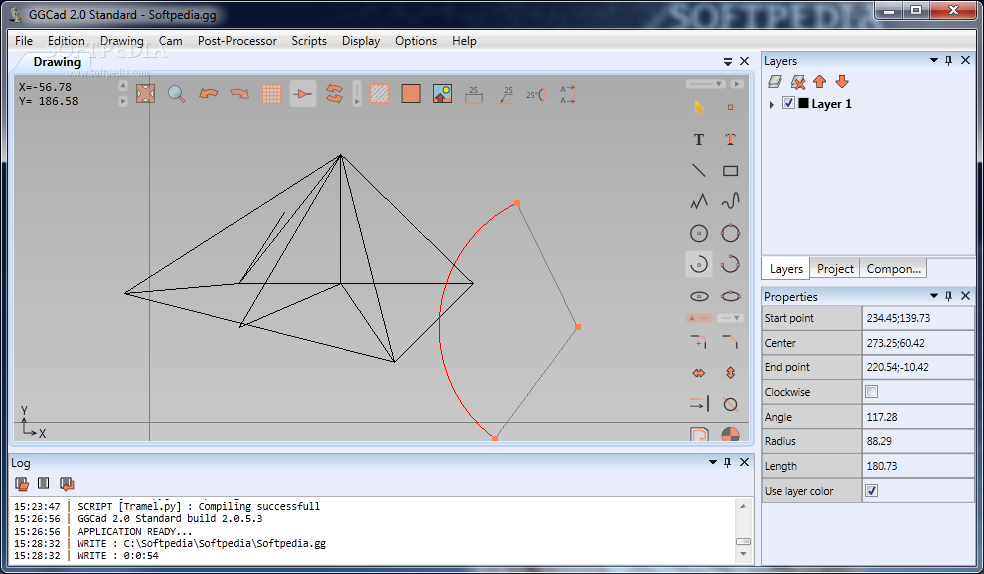The width and height of the screenshot is (984, 574).
Task: Select the Ellipse by points tool
Action: (x=730, y=296)
